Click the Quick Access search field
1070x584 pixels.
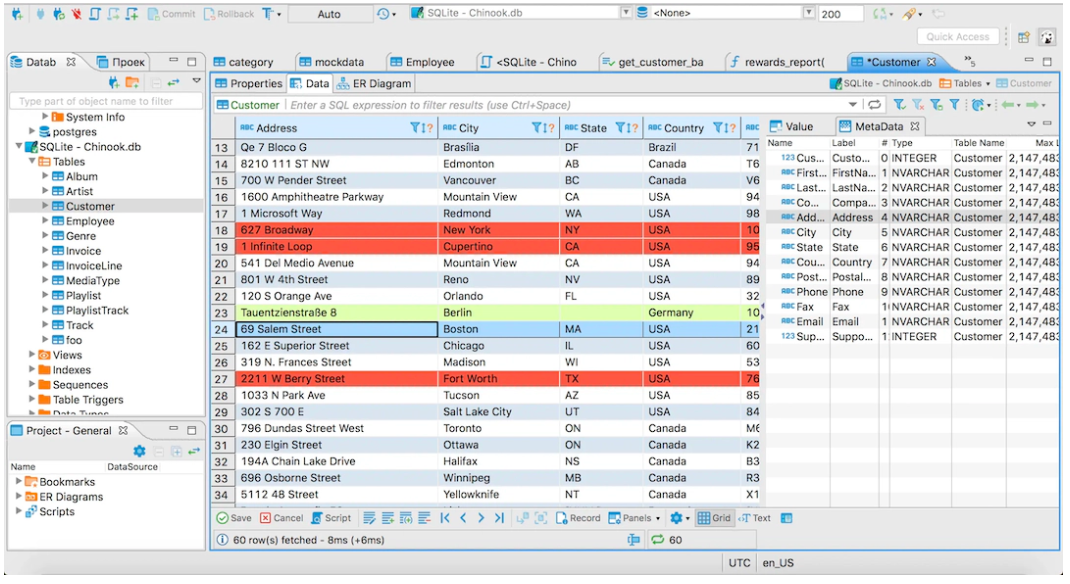tap(958, 37)
